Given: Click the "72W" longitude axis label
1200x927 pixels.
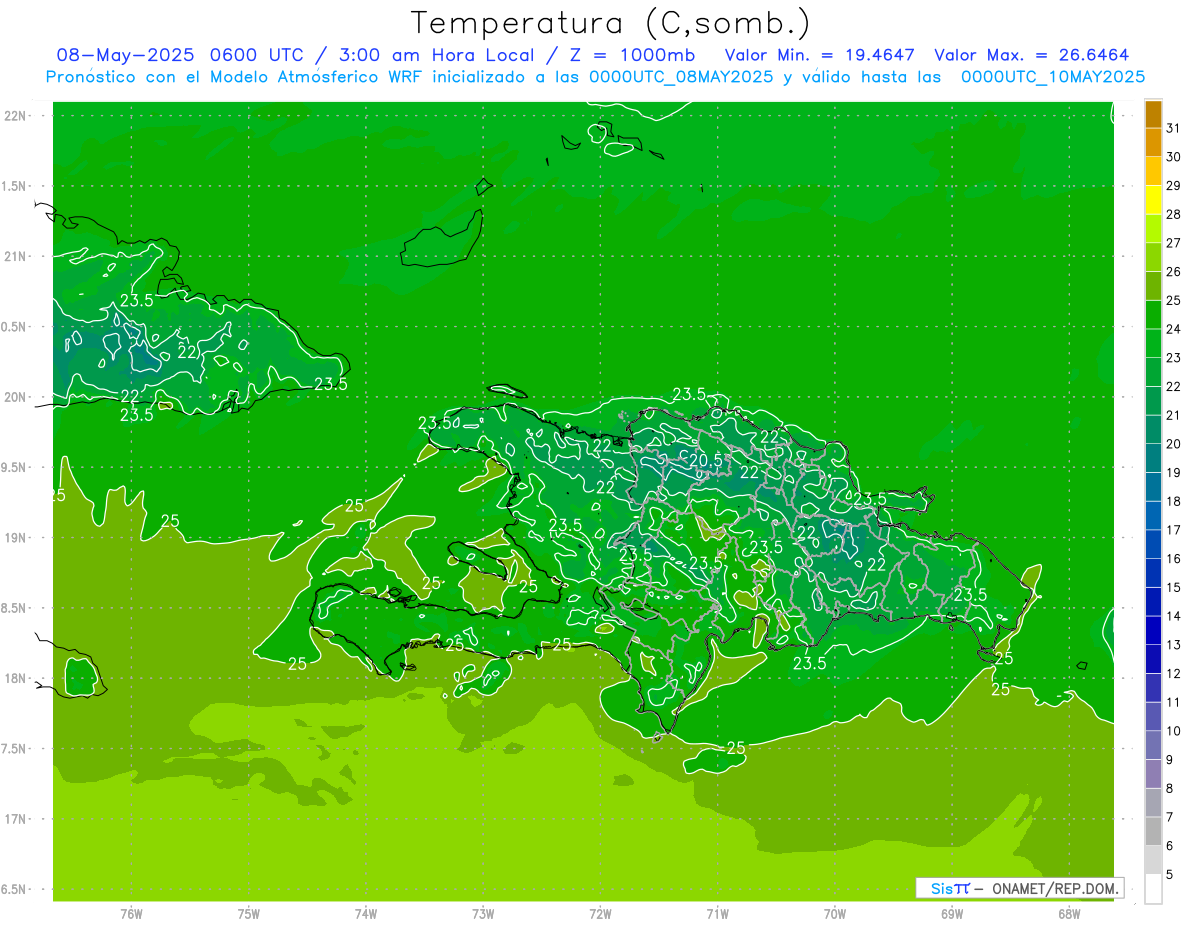Looking at the screenshot, I should pos(600,913).
